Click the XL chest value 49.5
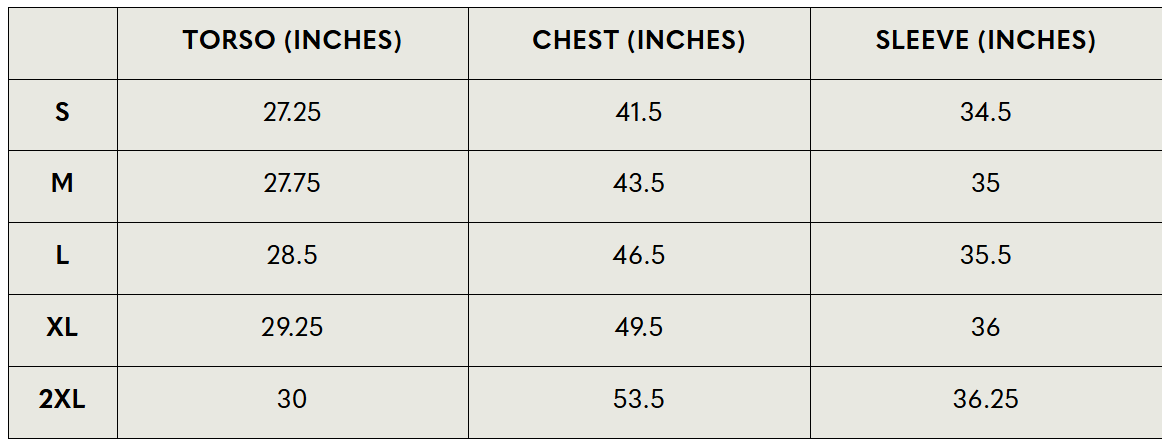 (639, 328)
